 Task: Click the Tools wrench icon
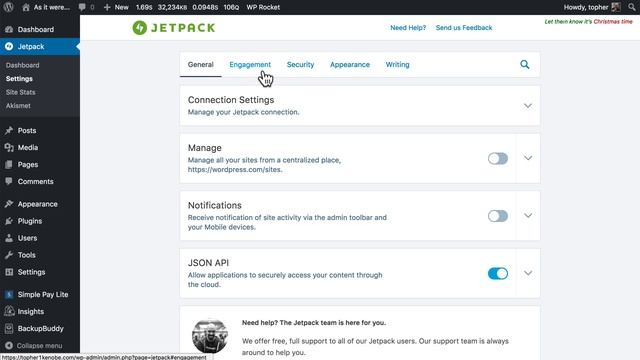coord(9,255)
